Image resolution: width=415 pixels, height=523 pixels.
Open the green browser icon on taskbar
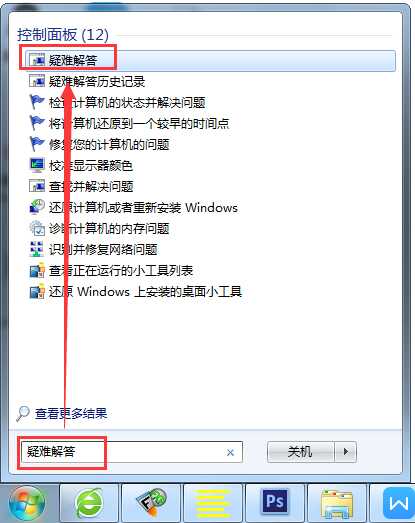(x=89, y=503)
